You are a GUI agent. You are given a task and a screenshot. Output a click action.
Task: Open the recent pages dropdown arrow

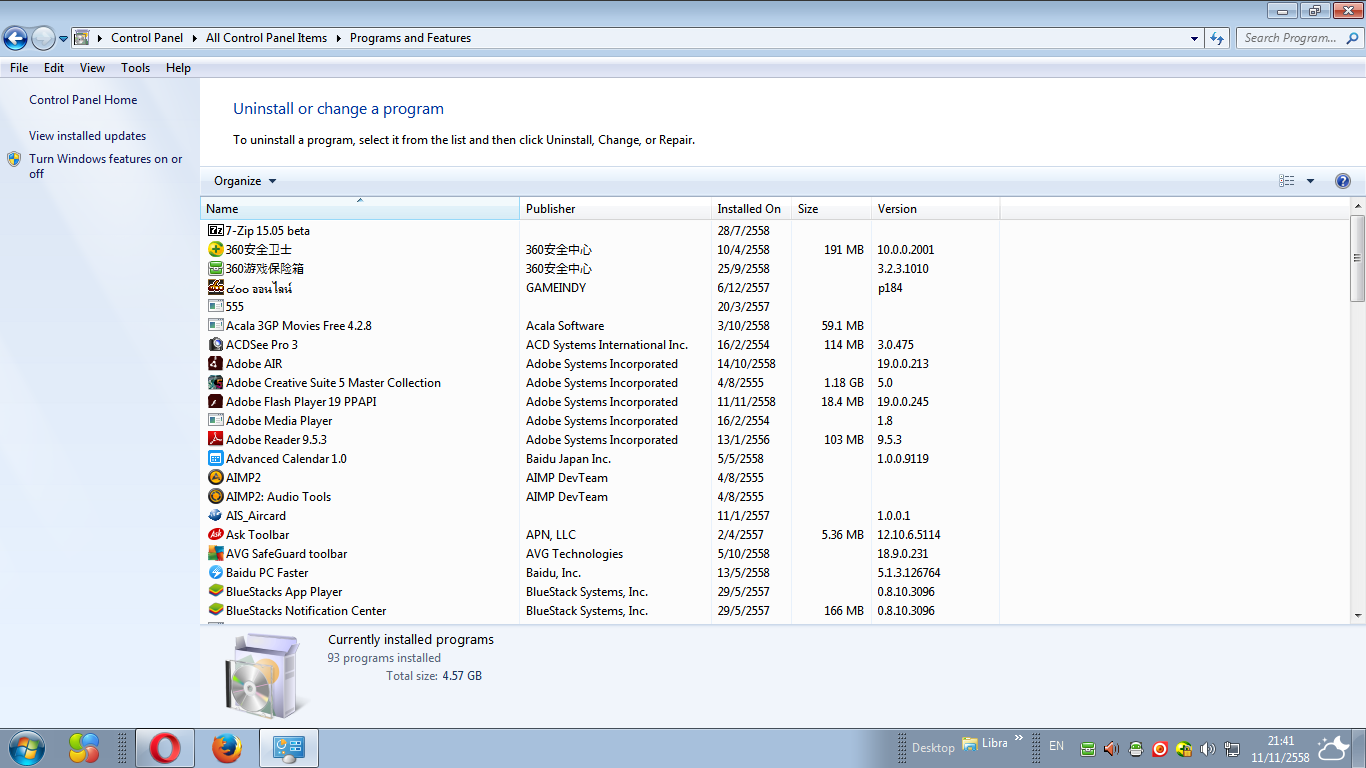(x=63, y=39)
